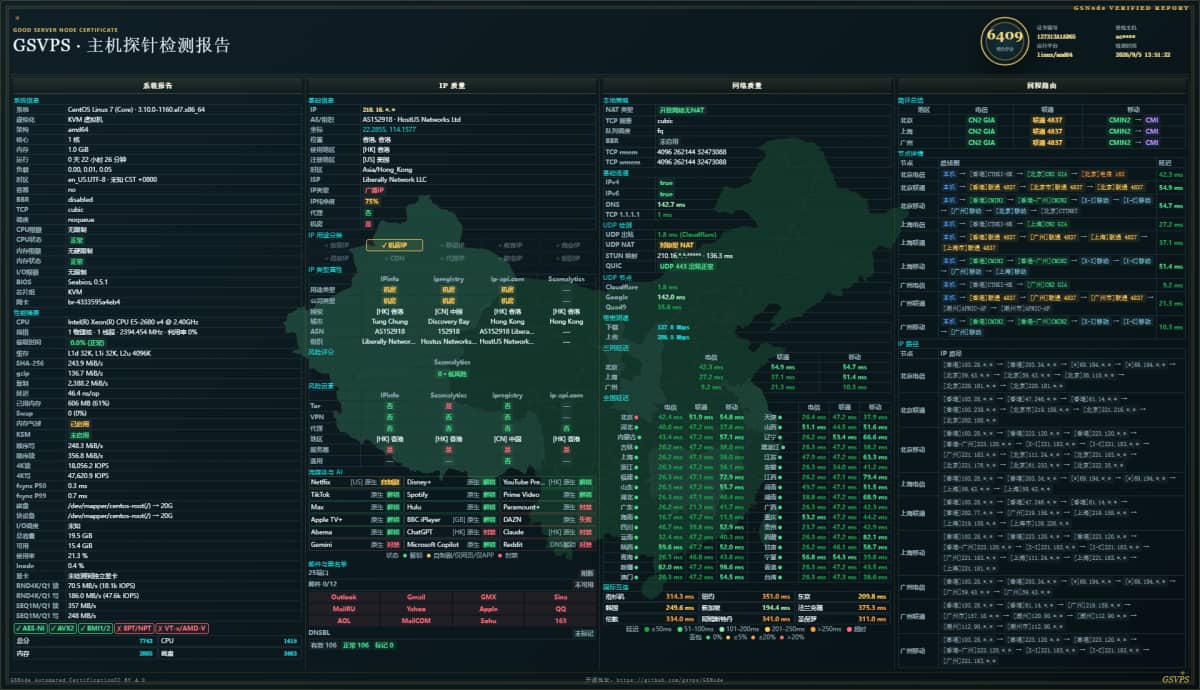
Task: Click the ChatGPT unlock status row
Action: (451, 532)
